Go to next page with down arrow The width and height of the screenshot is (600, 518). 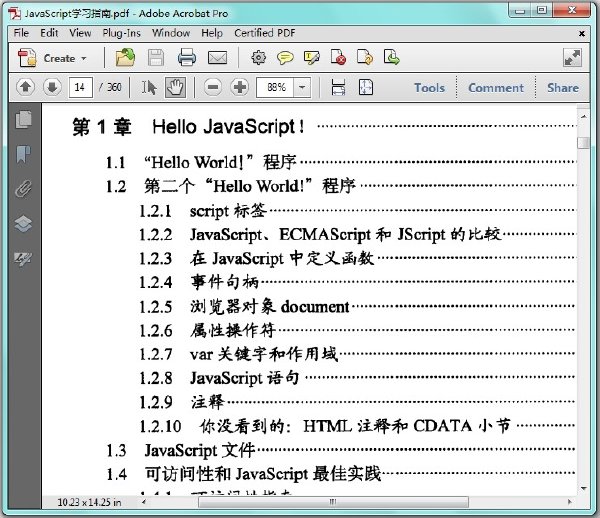pos(52,87)
